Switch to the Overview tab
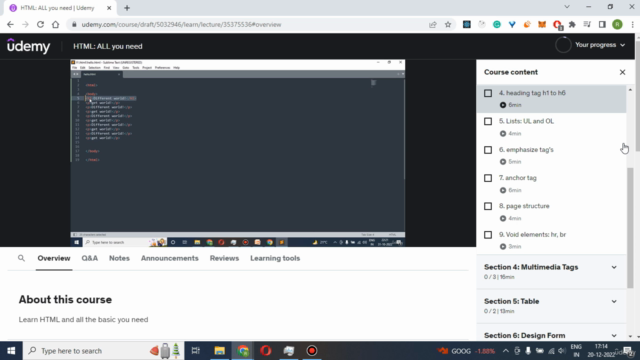 tap(54, 258)
